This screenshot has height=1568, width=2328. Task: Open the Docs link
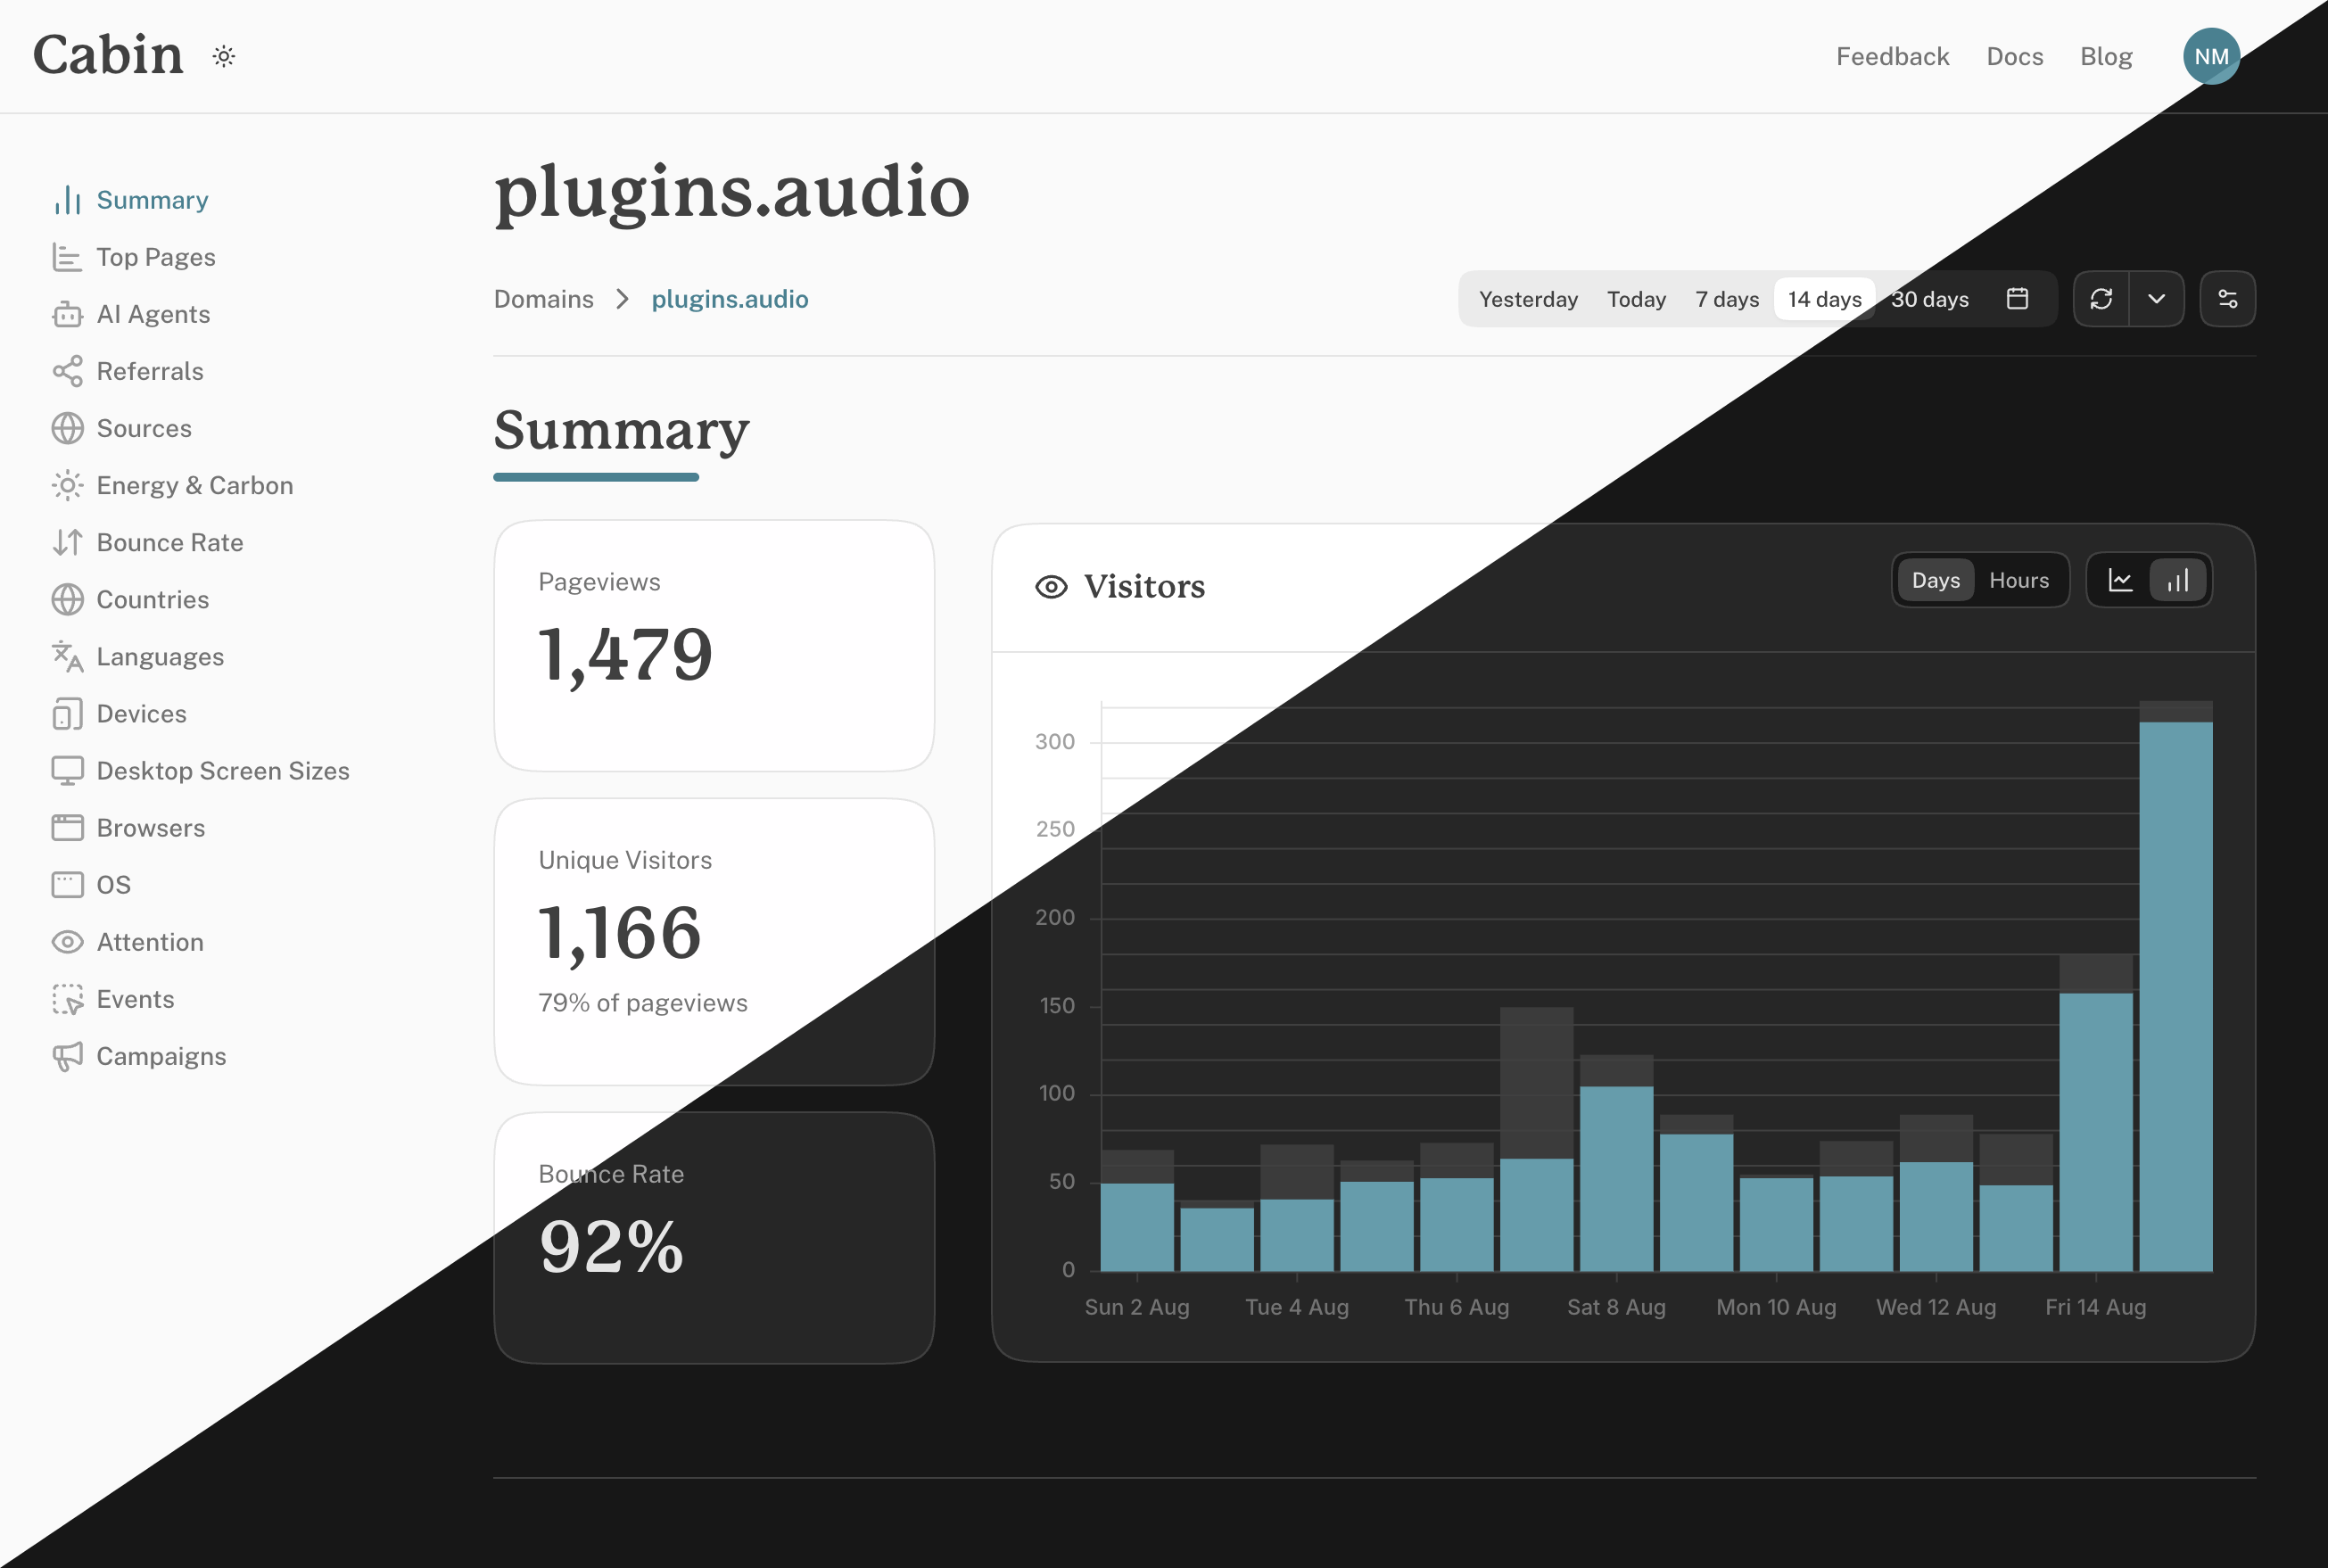[x=2014, y=56]
